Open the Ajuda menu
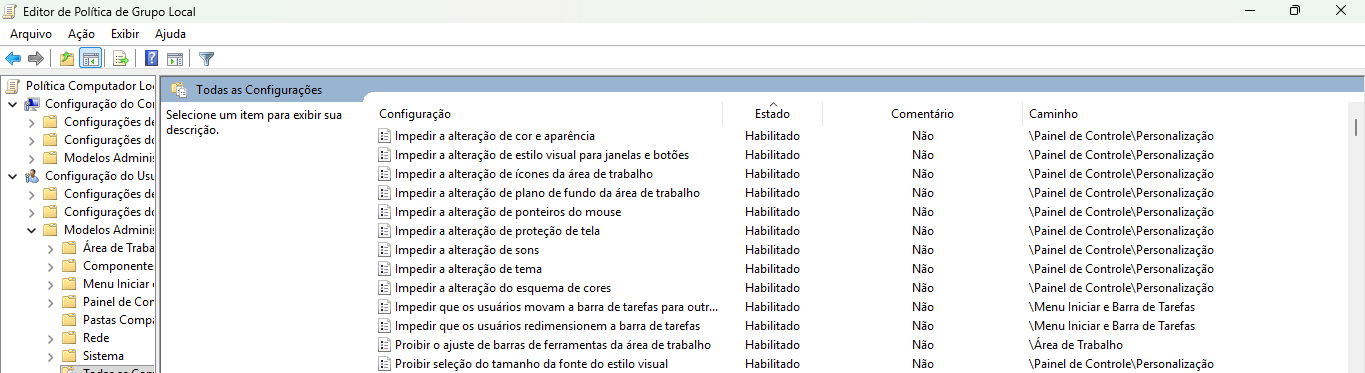This screenshot has width=1365, height=373. tap(170, 33)
